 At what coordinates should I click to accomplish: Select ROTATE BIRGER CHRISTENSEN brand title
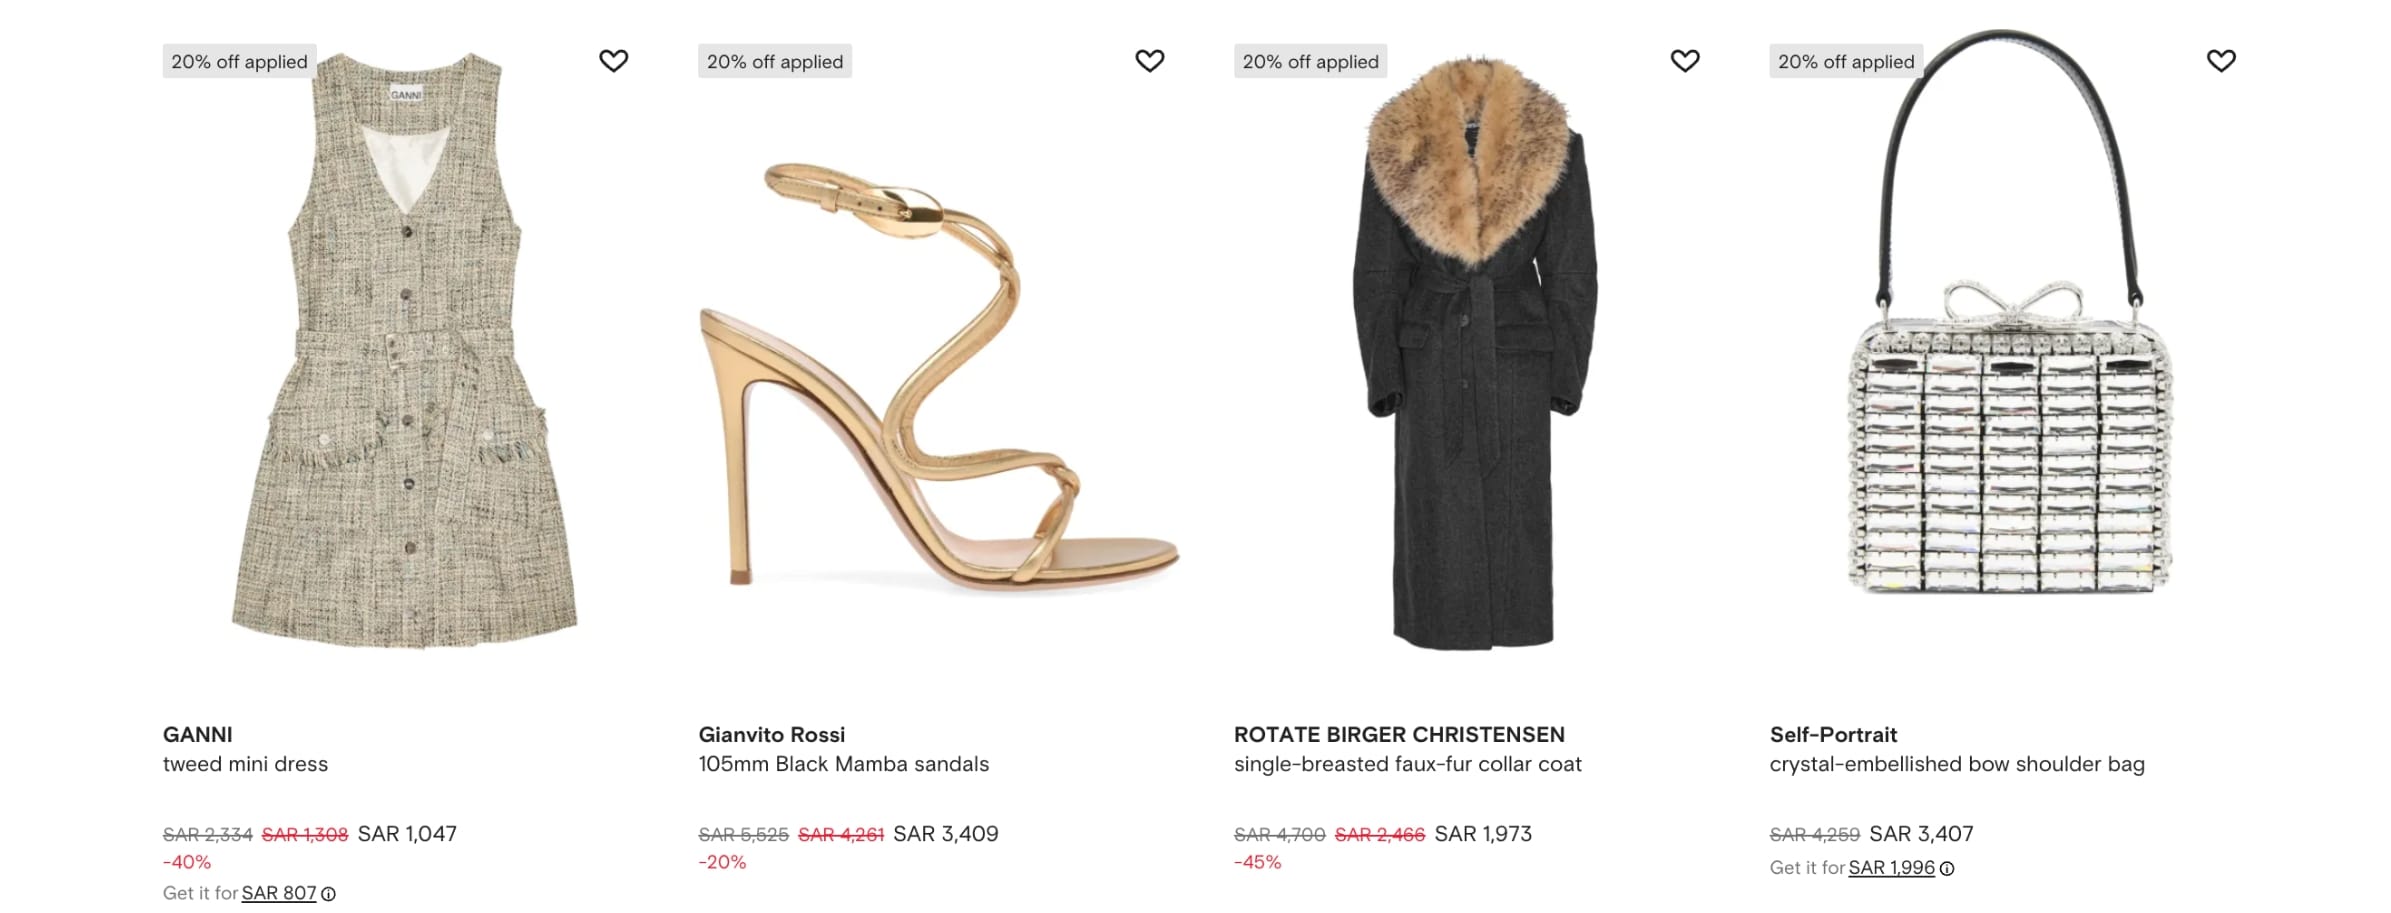click(1398, 735)
